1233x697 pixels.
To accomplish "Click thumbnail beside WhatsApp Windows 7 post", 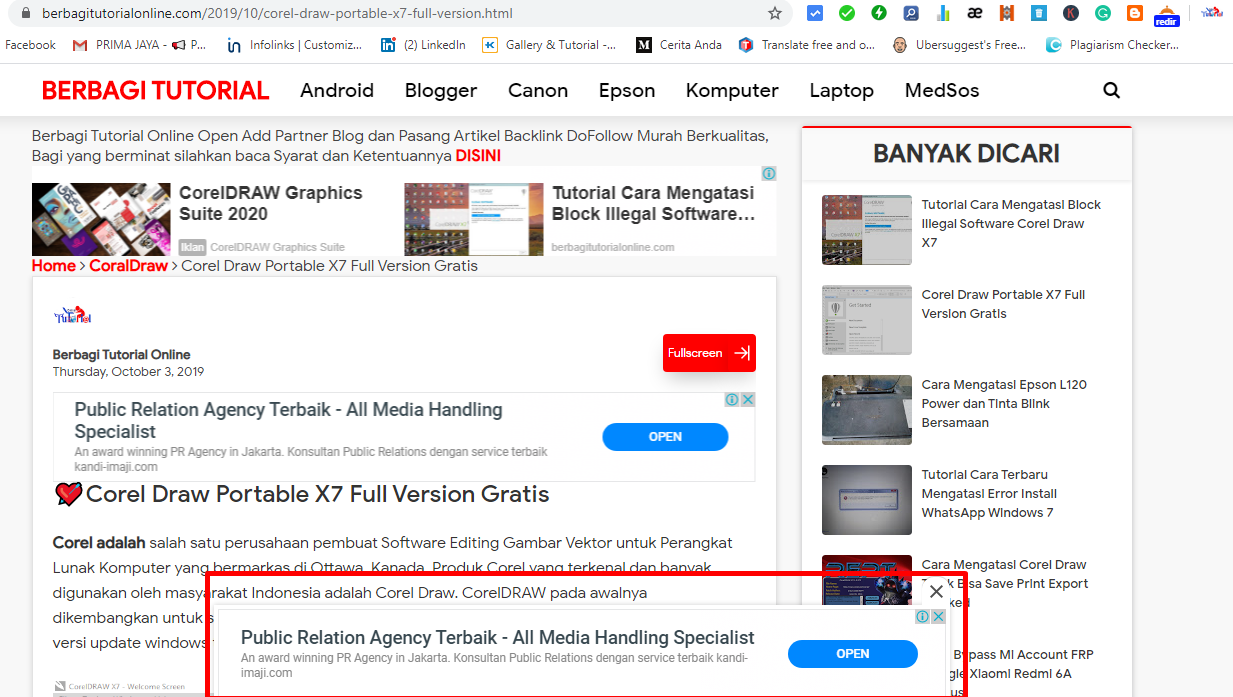I will [x=867, y=500].
